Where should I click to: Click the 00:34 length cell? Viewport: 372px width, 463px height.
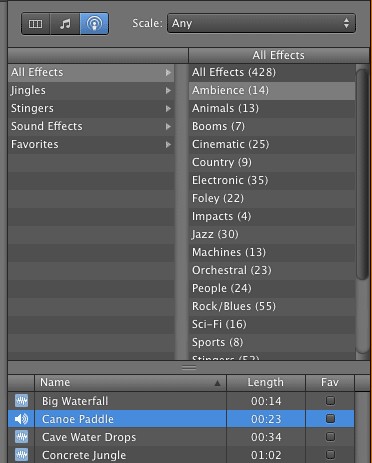coord(266,437)
